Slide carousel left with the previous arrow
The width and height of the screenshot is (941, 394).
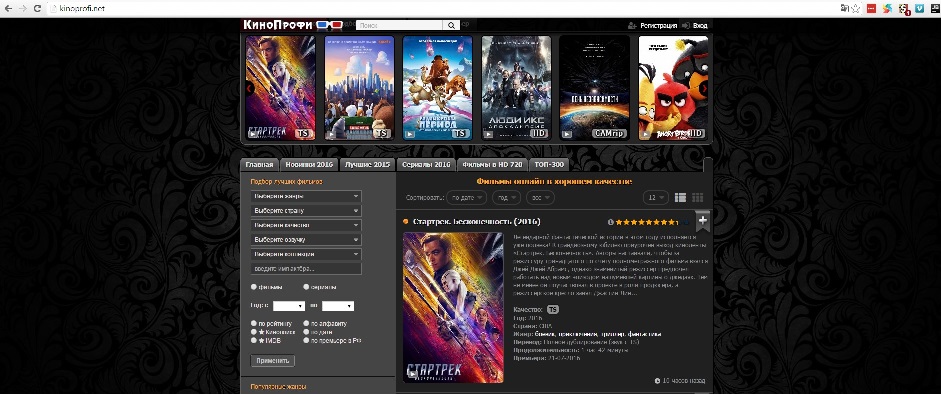pyautogui.click(x=250, y=88)
